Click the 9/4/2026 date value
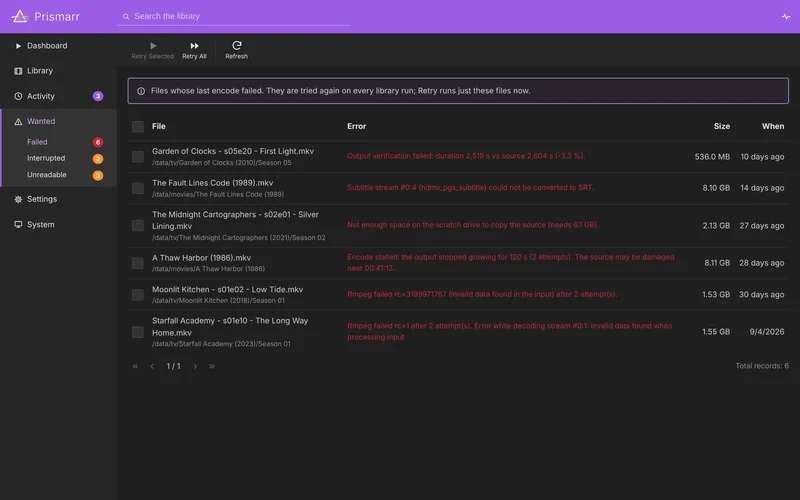800x500 pixels. tap(767, 332)
